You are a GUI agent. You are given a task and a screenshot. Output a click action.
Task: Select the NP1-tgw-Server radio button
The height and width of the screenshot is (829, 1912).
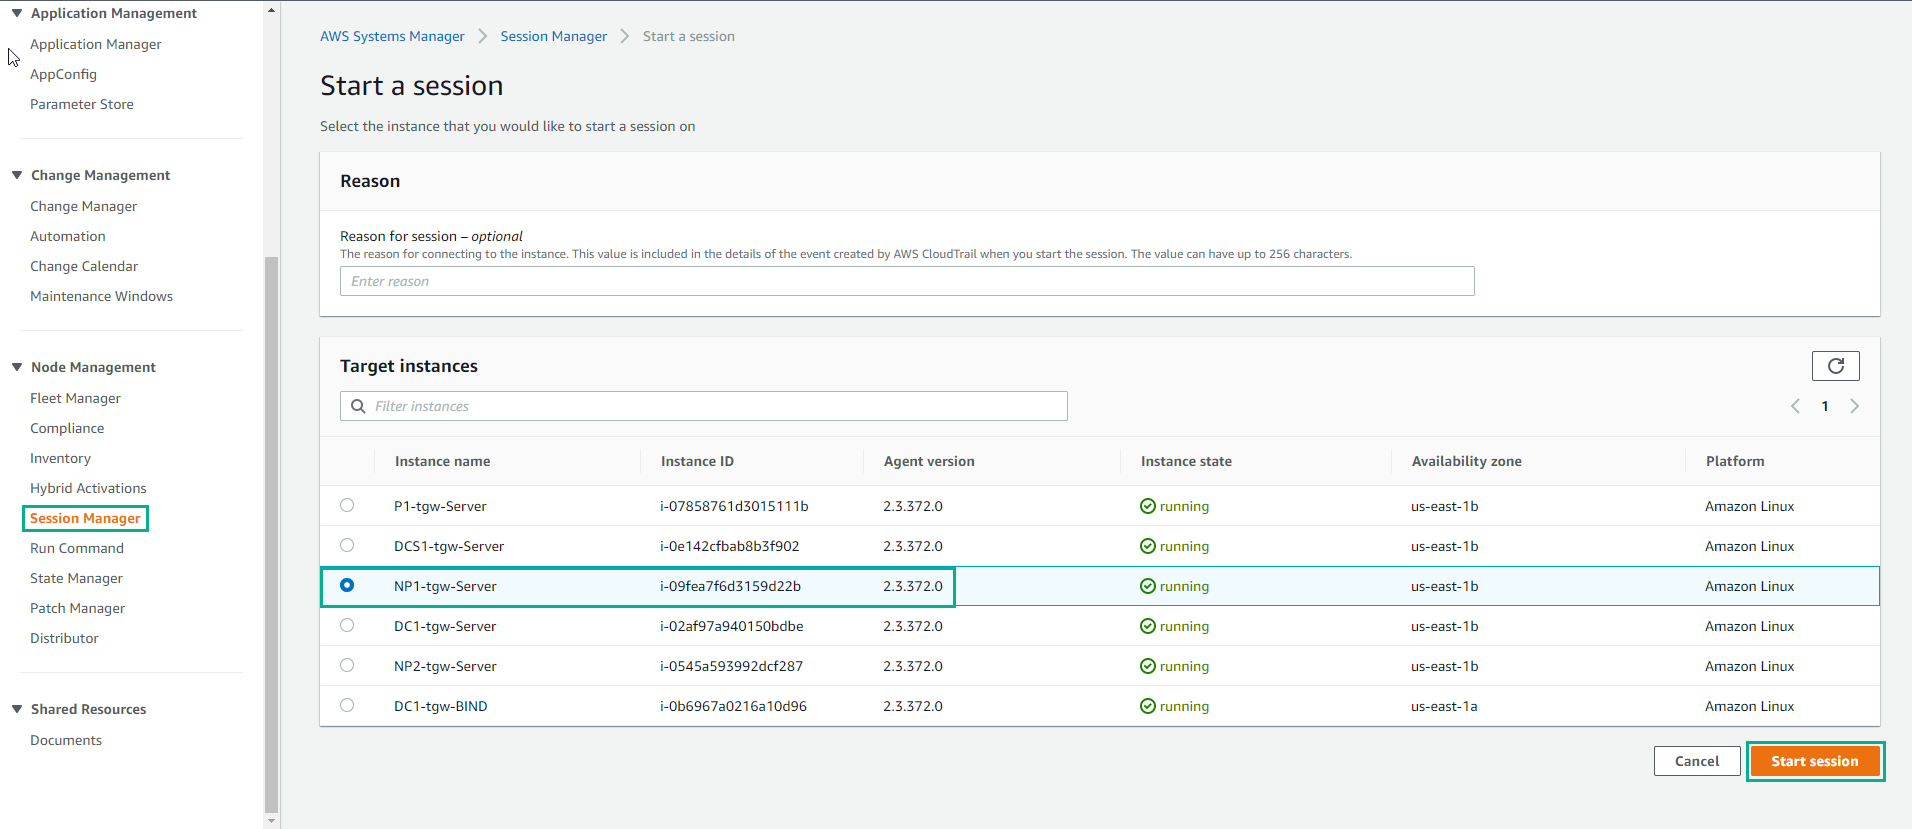point(347,585)
